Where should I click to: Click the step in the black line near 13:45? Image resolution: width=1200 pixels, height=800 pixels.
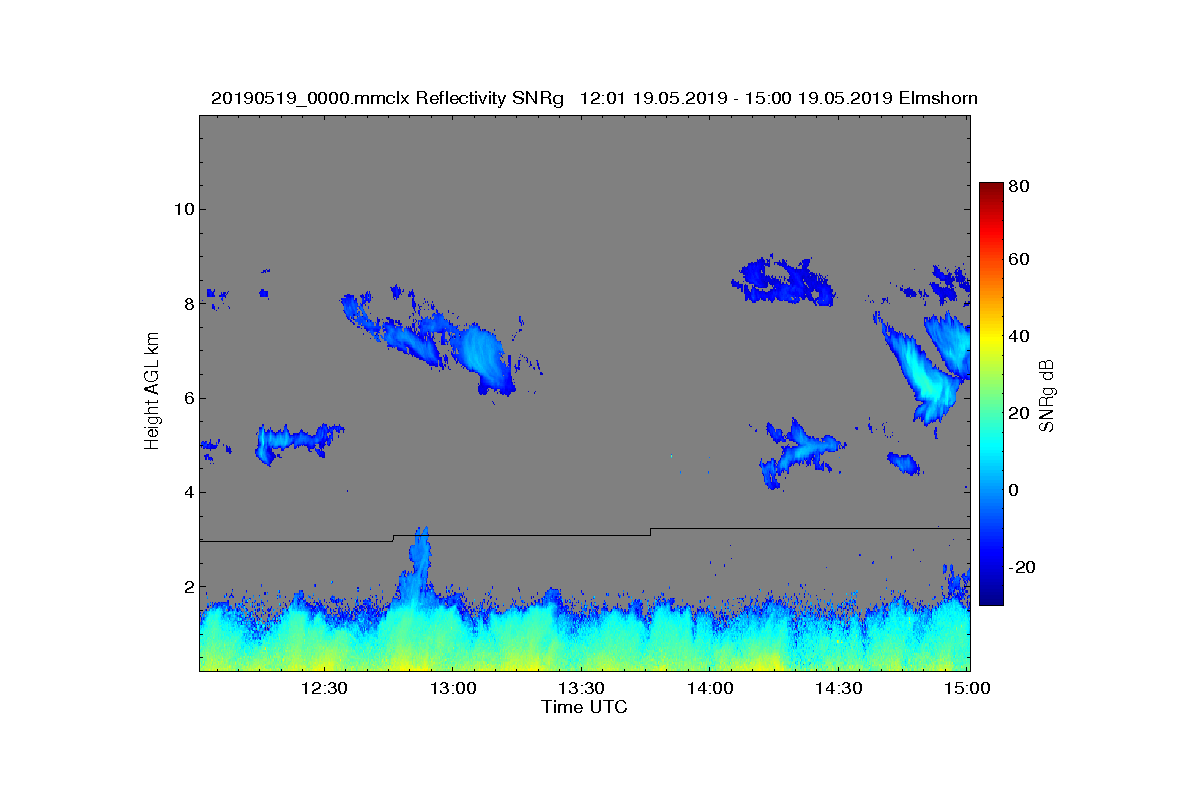point(651,531)
